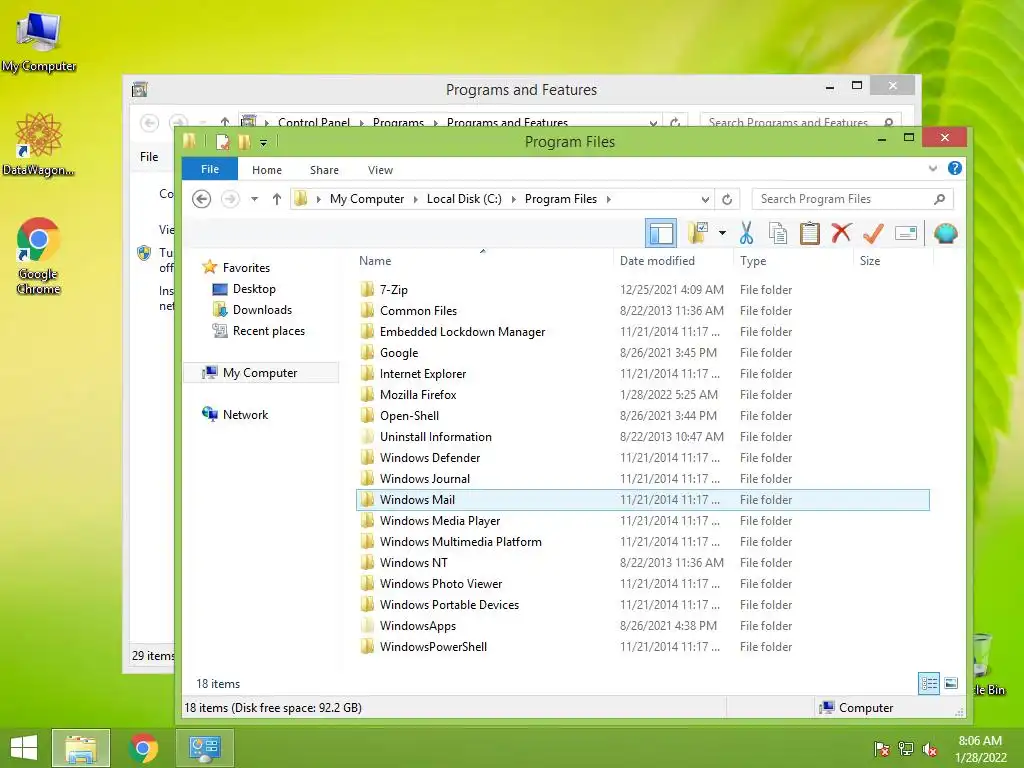This screenshot has height=768, width=1024.
Task: Click the Back arrow in Program Files
Action: pos(202,199)
